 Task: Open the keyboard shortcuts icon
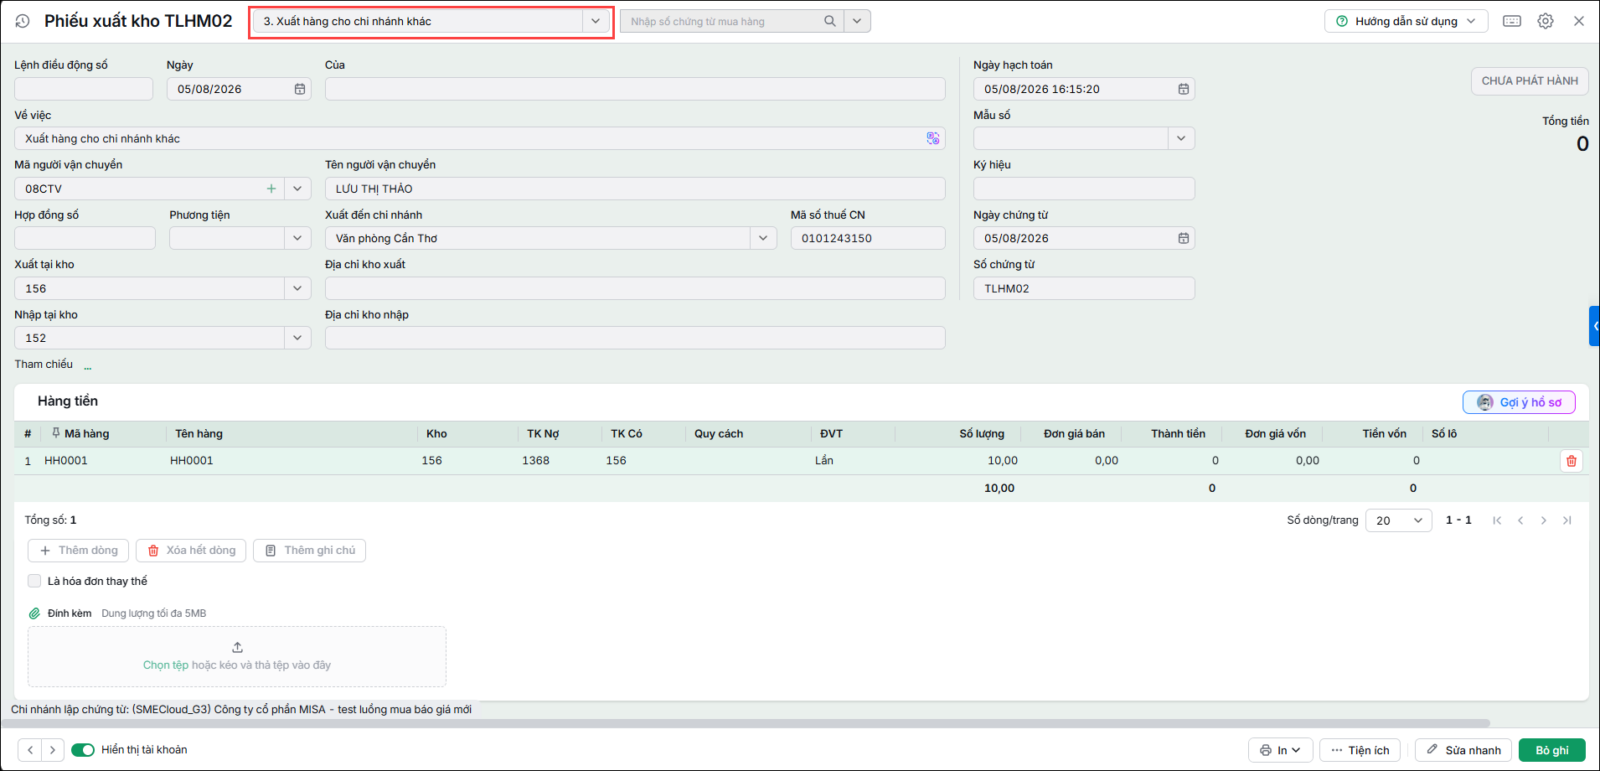(x=1512, y=21)
